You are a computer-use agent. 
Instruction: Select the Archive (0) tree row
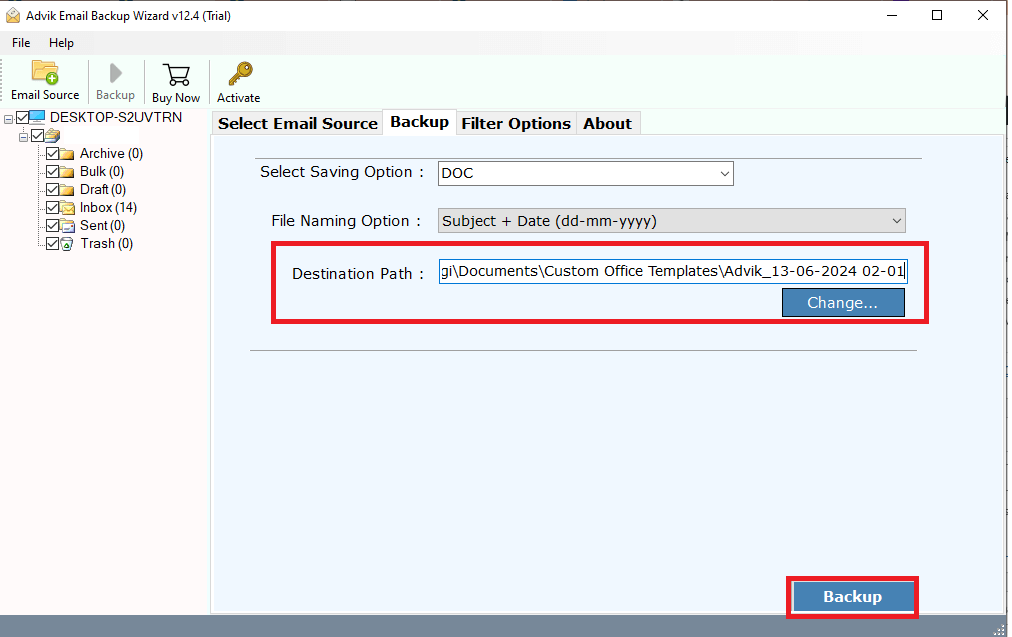point(111,154)
